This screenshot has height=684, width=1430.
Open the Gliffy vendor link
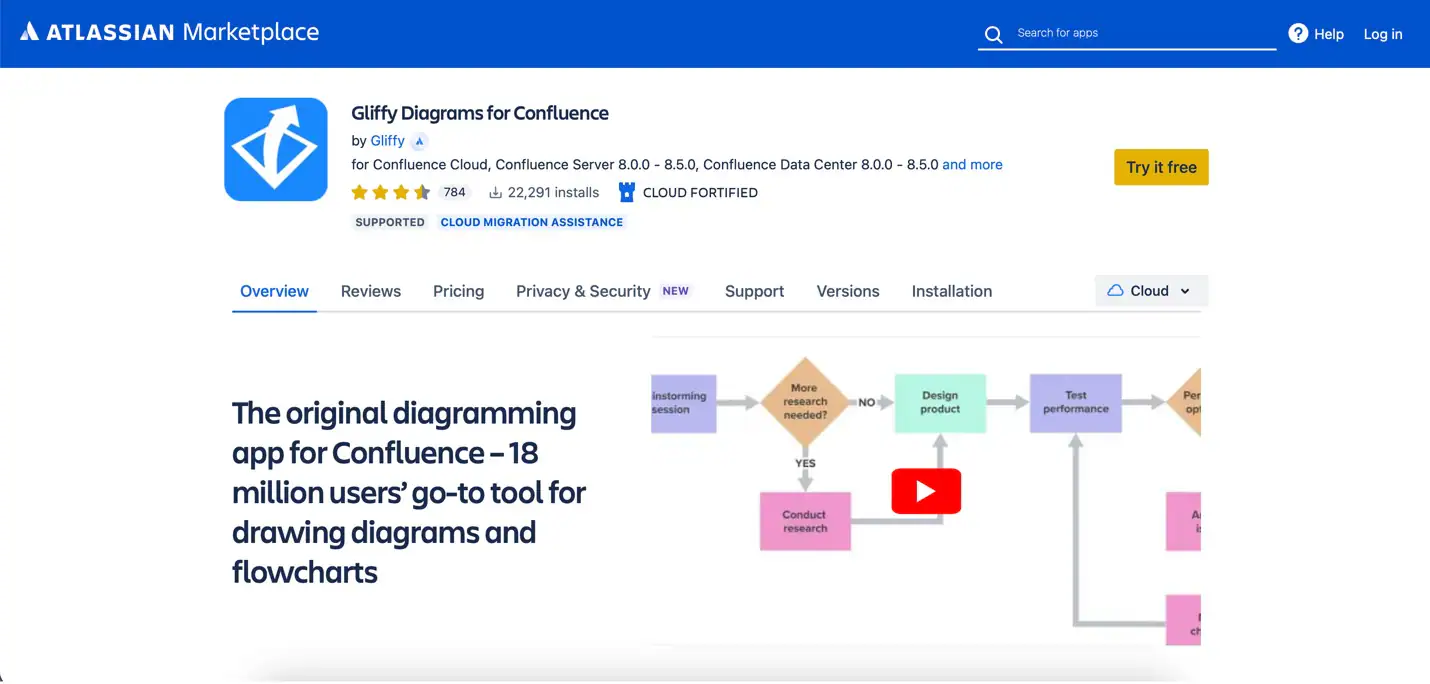click(x=388, y=141)
